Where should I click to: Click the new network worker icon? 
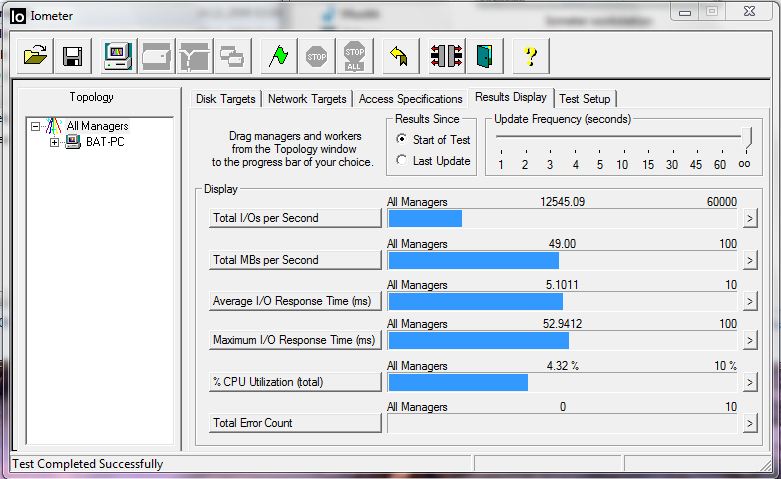[x=195, y=56]
